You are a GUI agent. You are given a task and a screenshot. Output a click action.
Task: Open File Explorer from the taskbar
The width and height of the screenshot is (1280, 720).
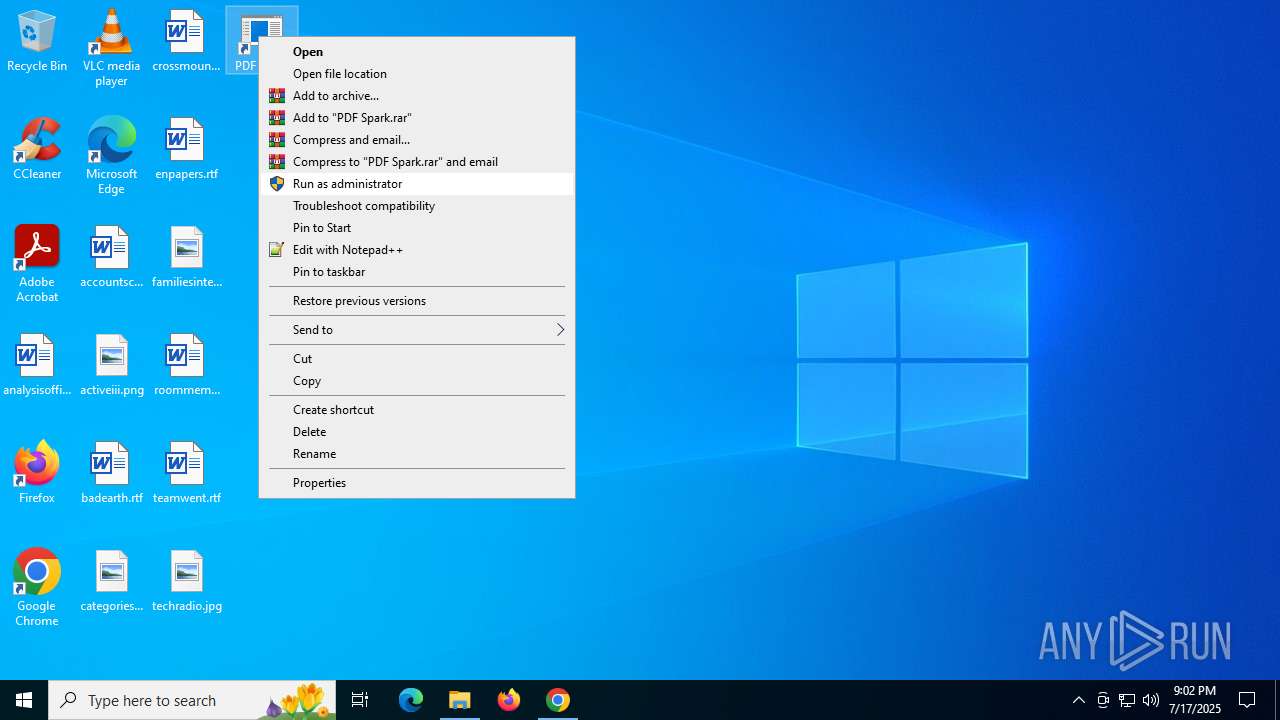[x=460, y=700]
